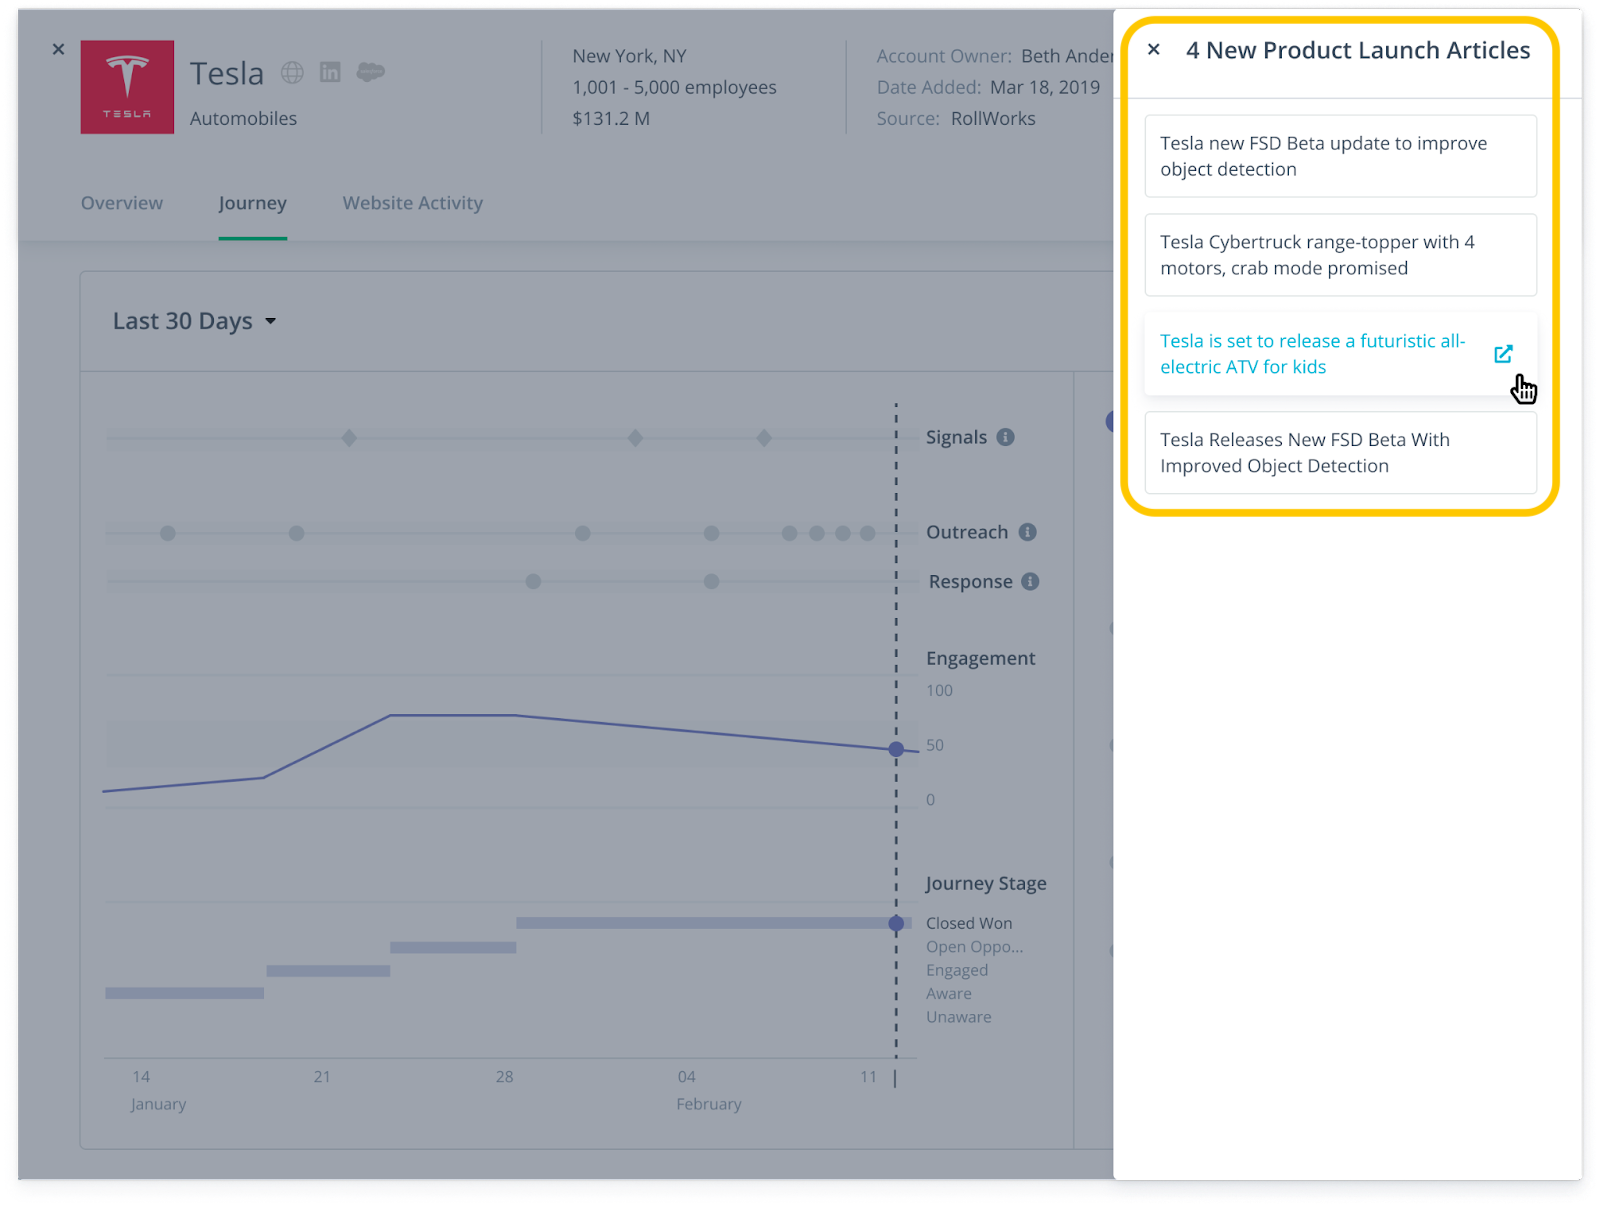Switch to the Overview tab
This screenshot has height=1207, width=1600.
pos(122,203)
